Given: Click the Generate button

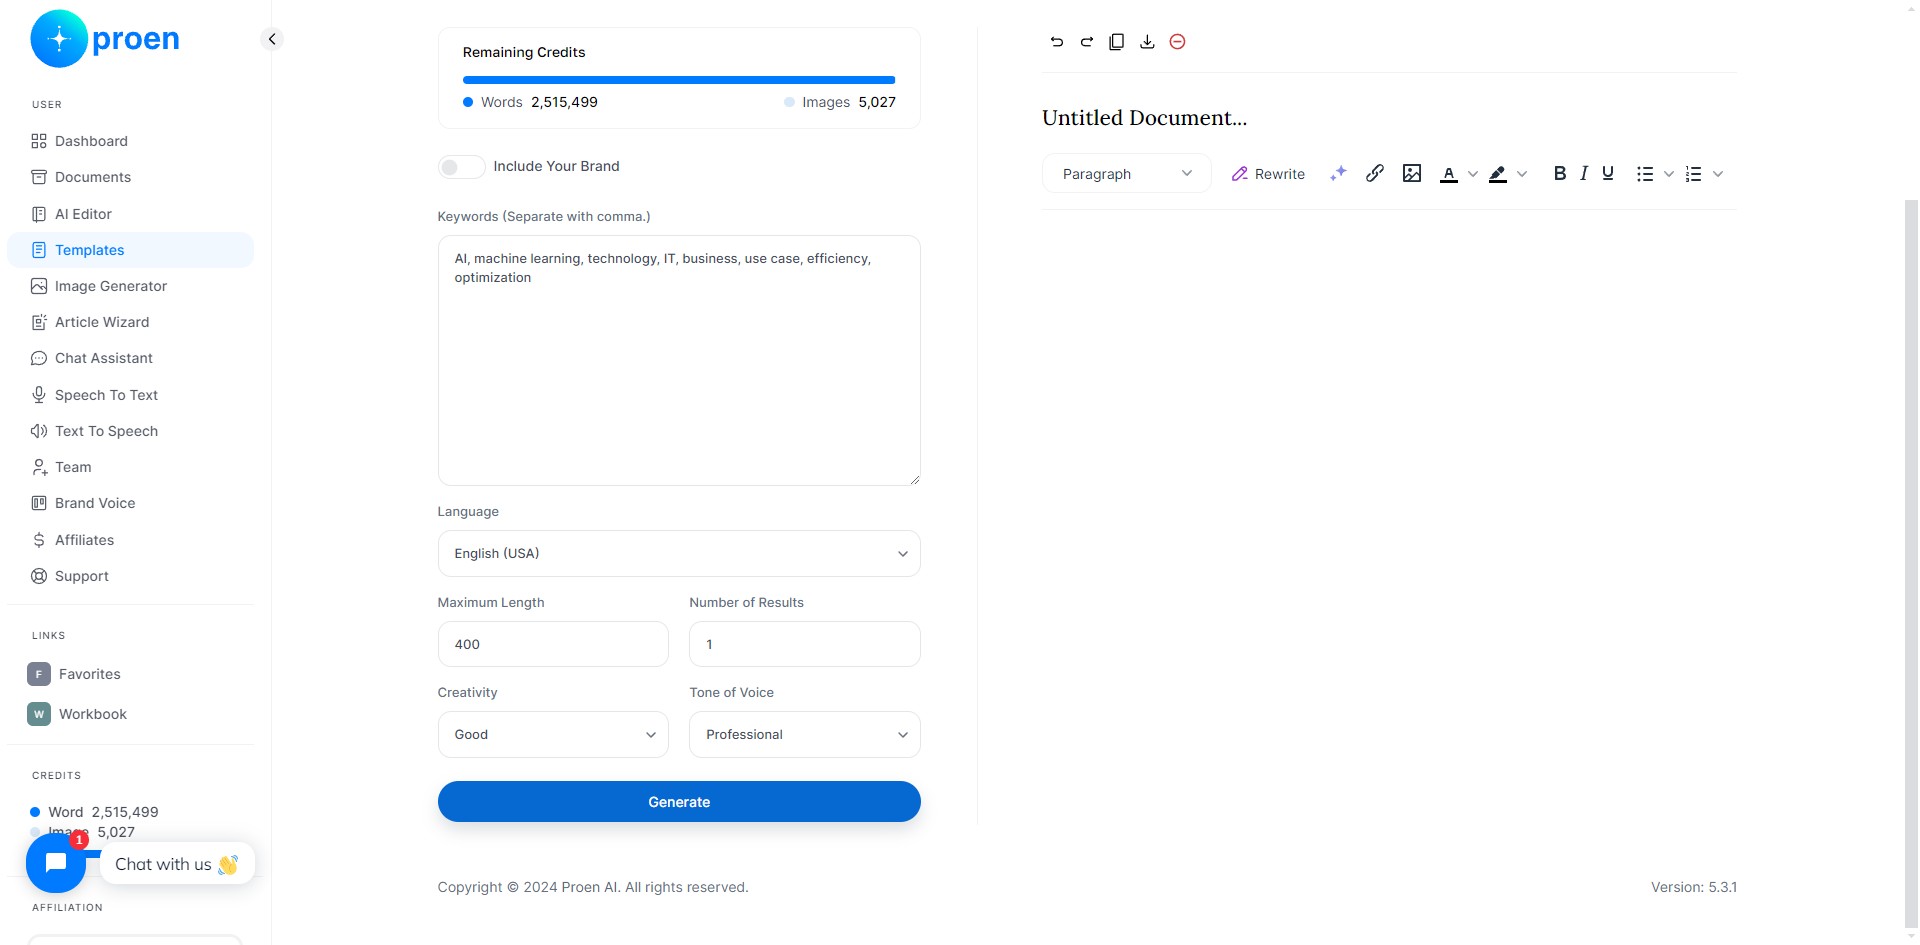Looking at the screenshot, I should tap(679, 802).
